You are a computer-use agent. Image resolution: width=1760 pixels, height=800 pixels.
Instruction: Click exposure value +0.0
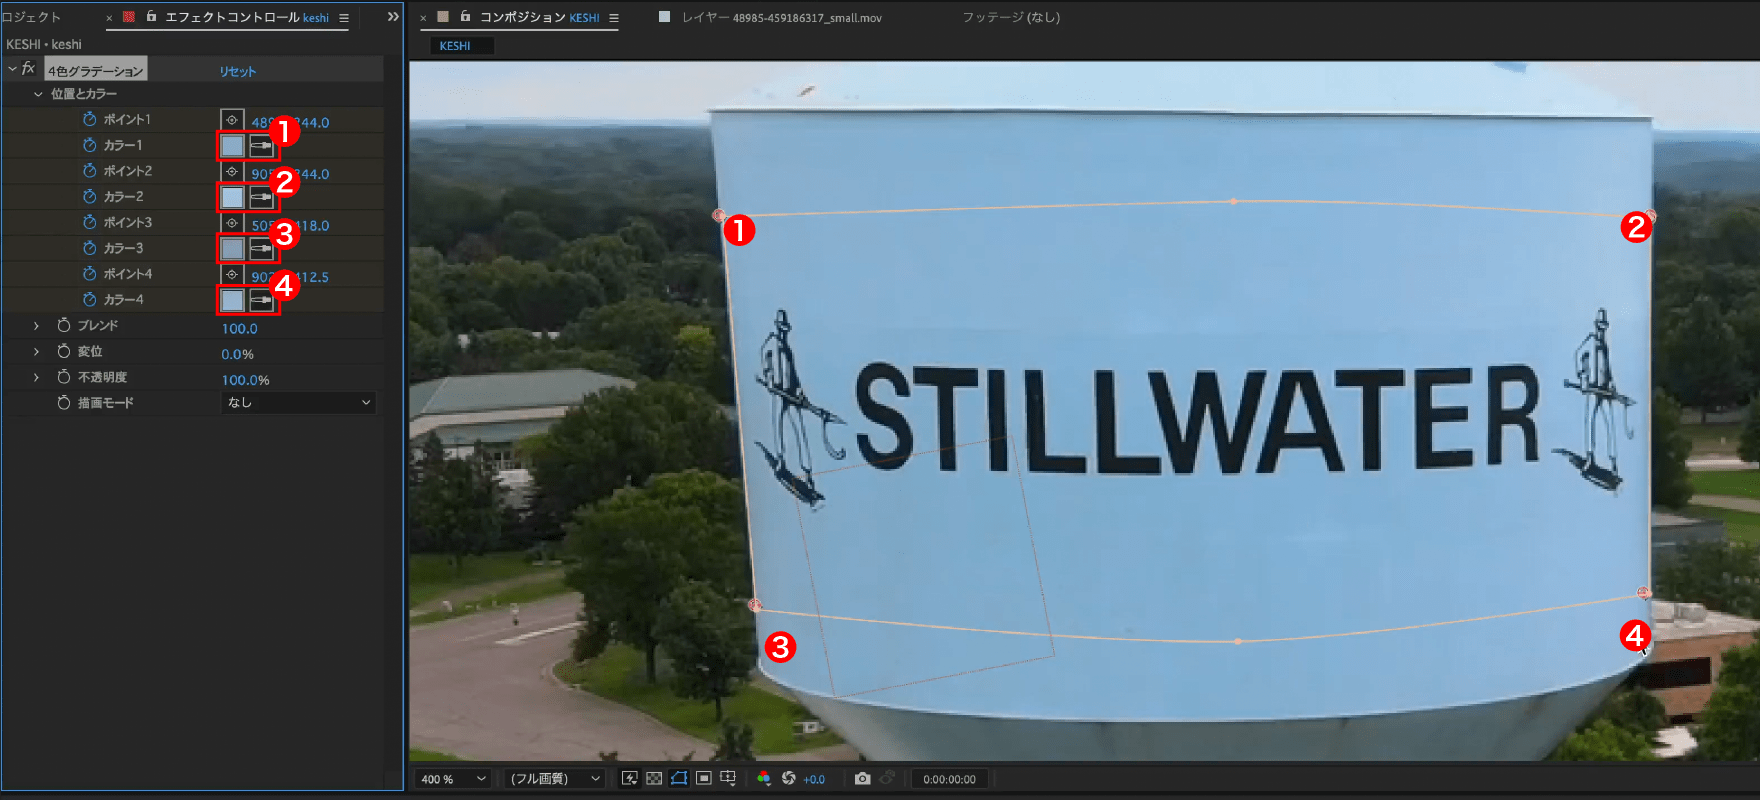click(814, 780)
